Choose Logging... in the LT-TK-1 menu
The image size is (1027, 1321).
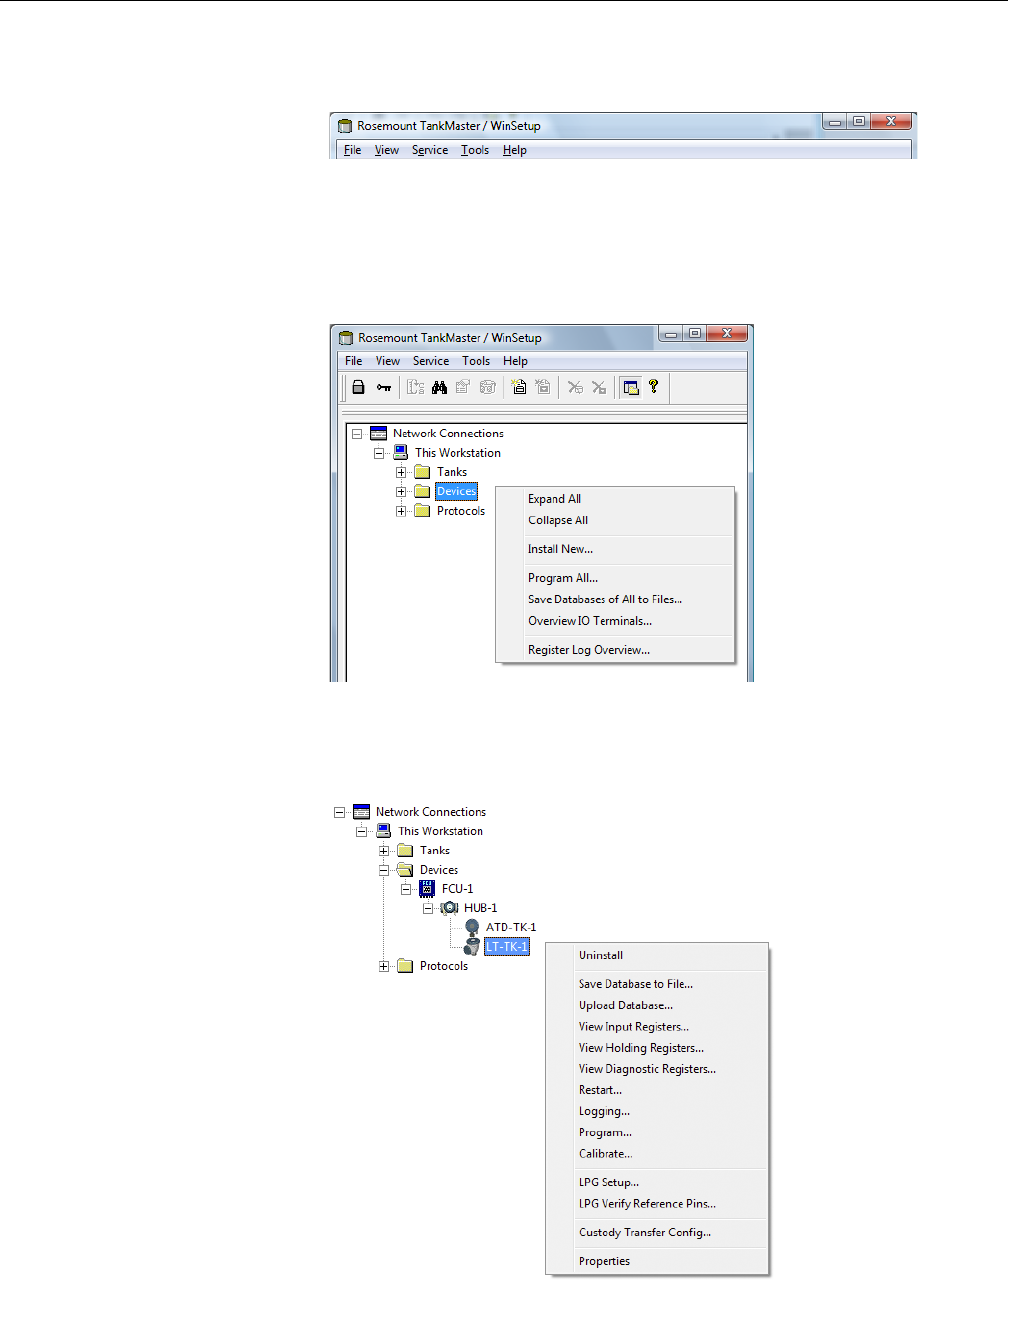coord(657,1111)
